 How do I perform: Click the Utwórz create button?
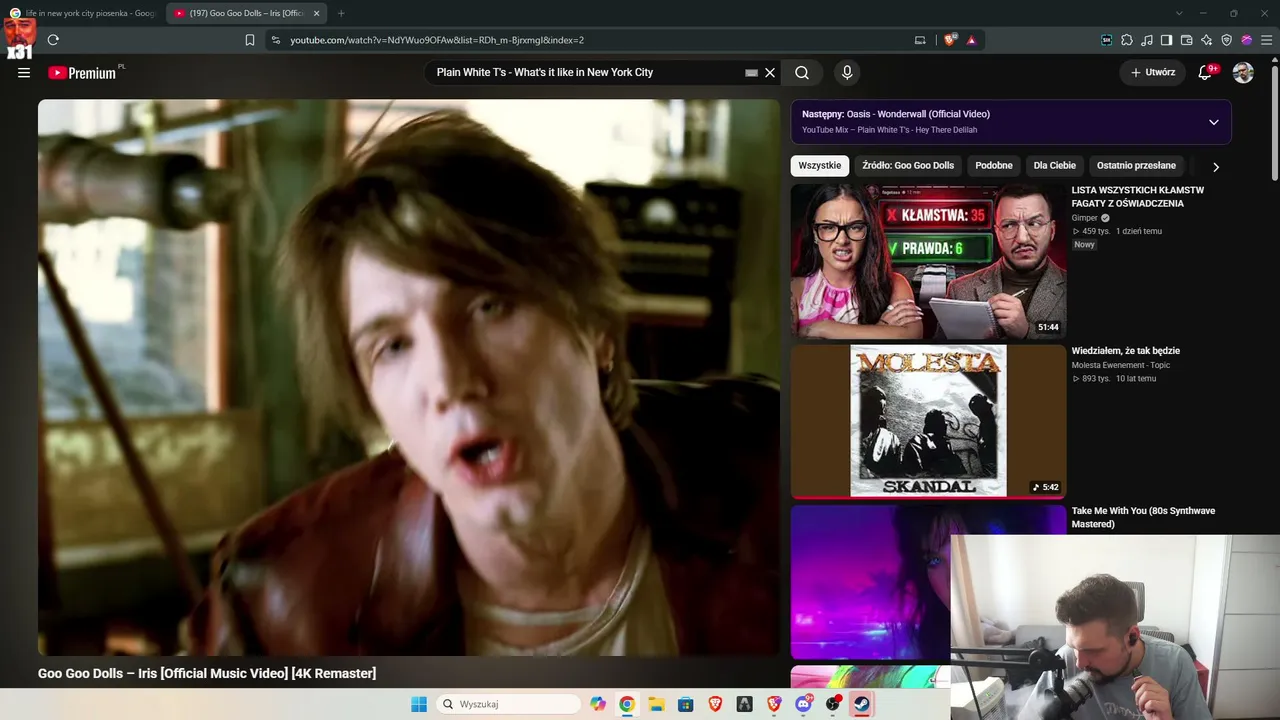(1152, 73)
